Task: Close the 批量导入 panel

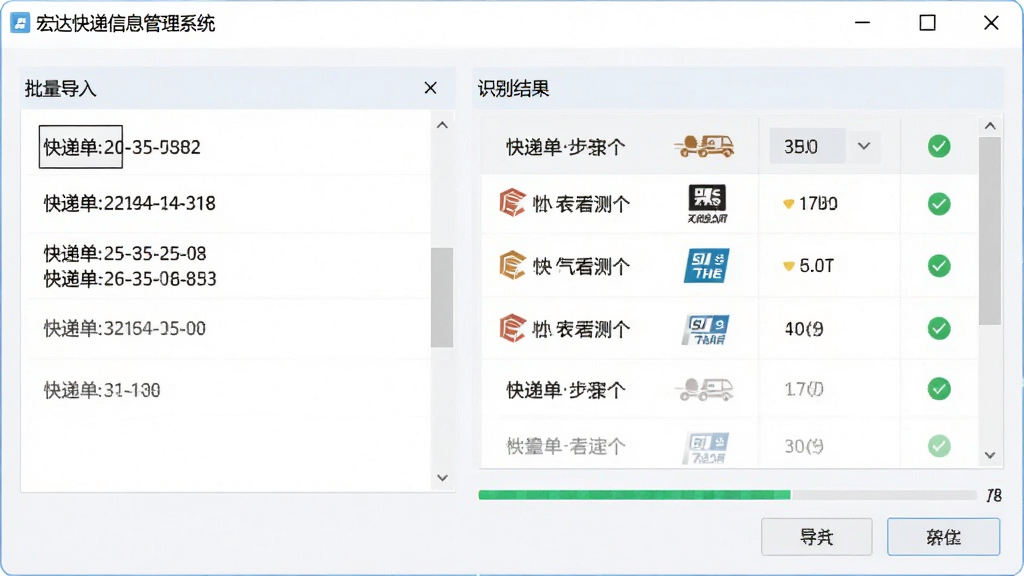Action: (x=430, y=88)
